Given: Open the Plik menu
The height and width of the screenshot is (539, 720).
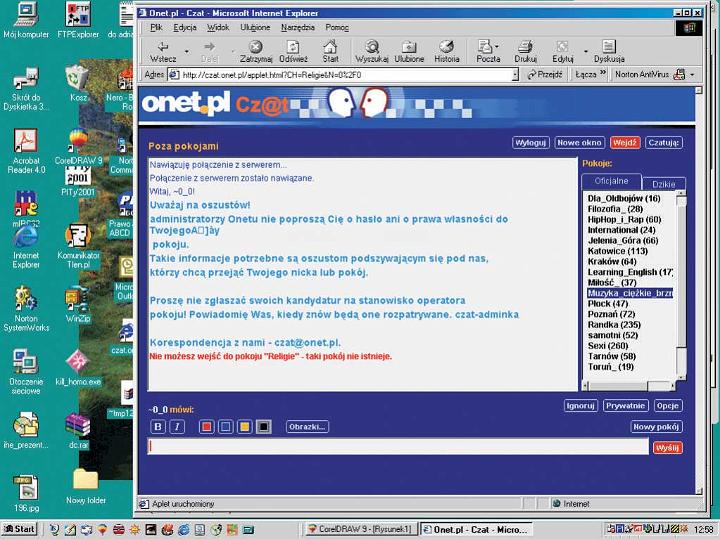Looking at the screenshot, I should 156,28.
